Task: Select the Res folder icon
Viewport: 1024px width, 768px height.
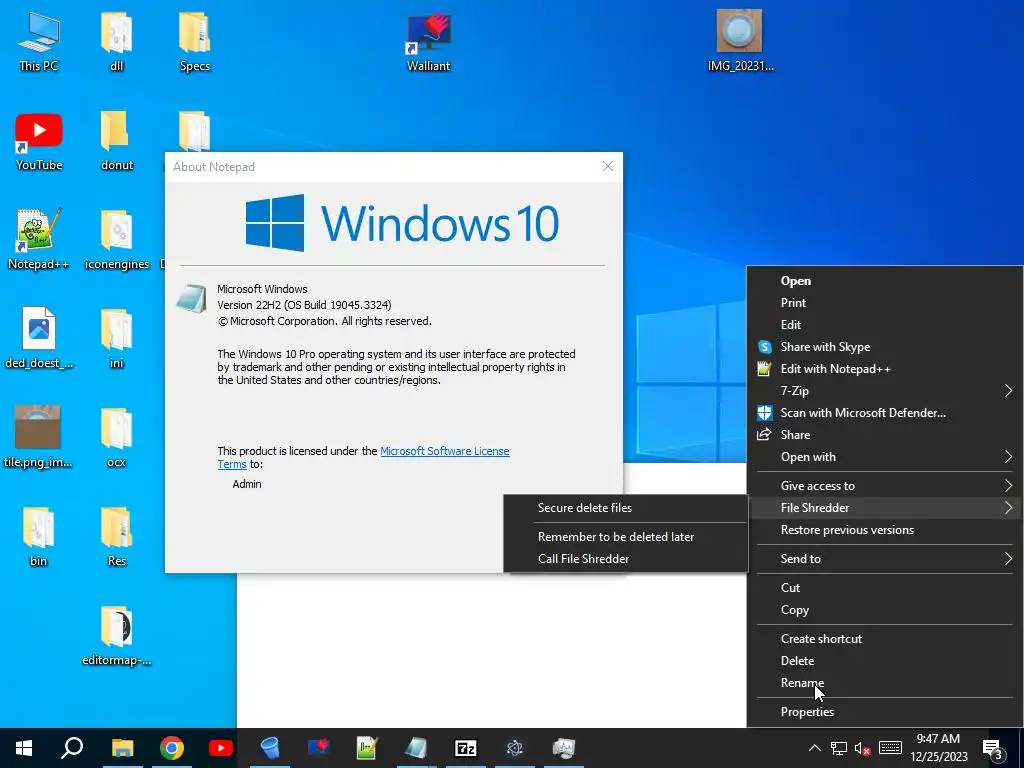Action: [x=116, y=536]
